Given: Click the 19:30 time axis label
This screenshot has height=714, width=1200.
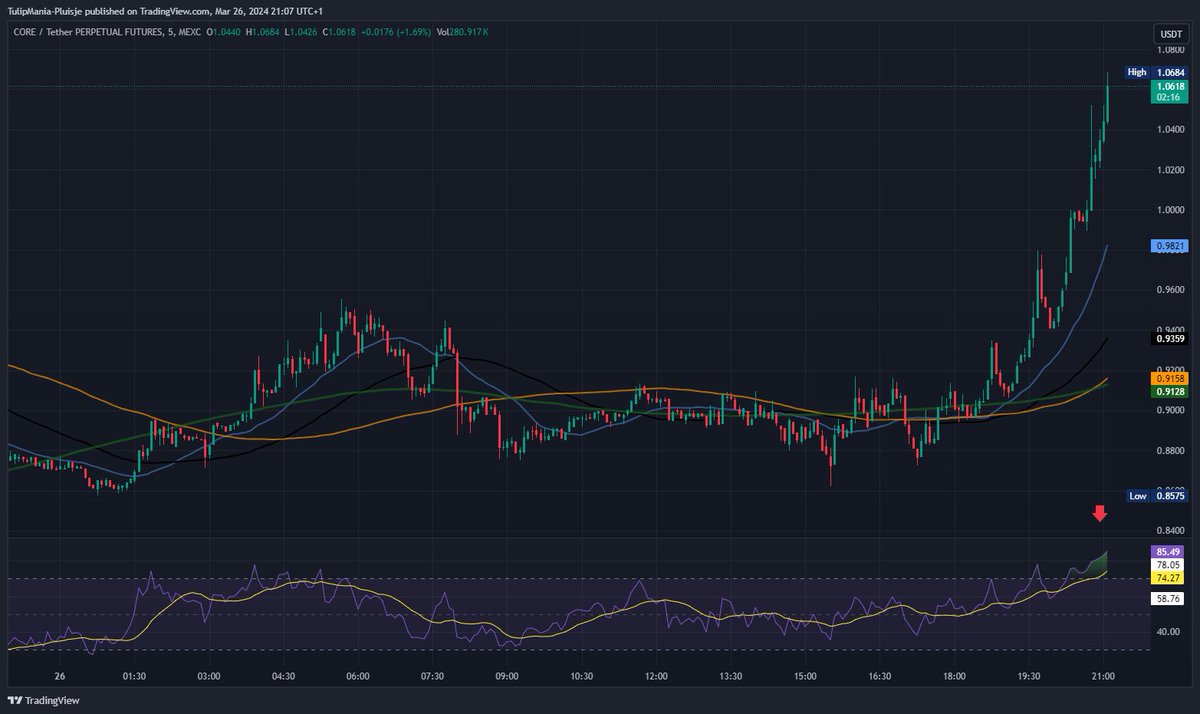Looking at the screenshot, I should point(1029,677).
